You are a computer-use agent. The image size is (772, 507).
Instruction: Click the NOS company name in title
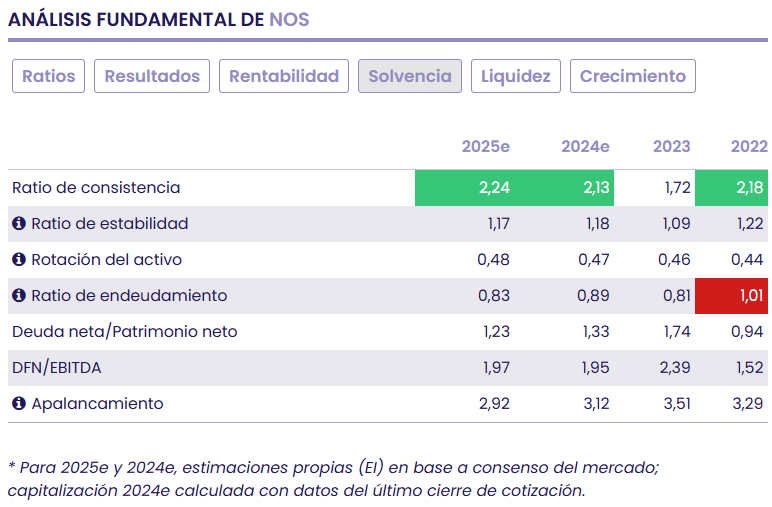tap(289, 20)
